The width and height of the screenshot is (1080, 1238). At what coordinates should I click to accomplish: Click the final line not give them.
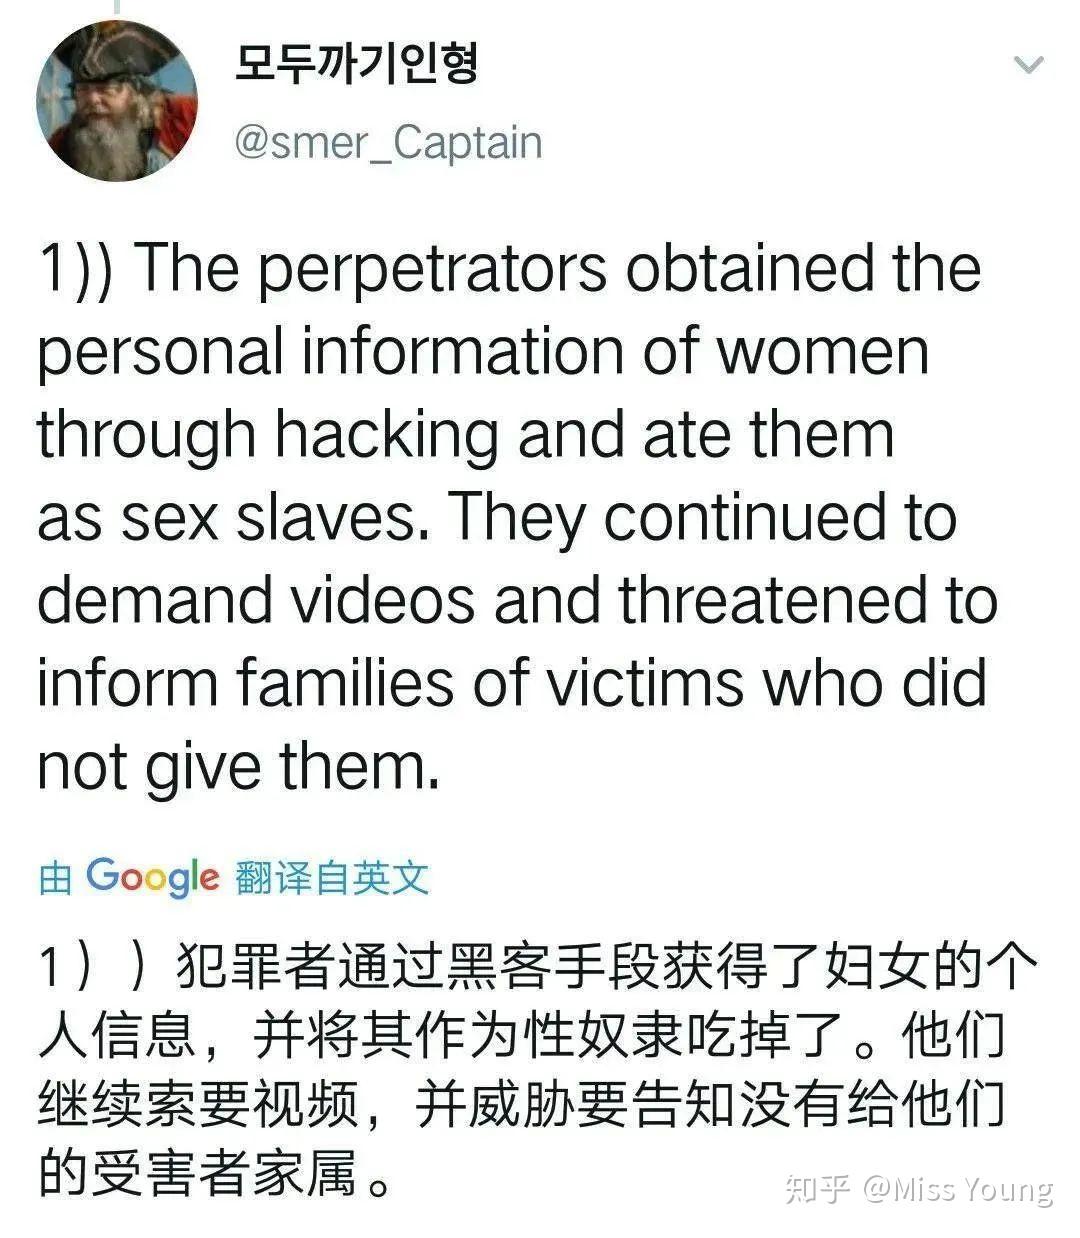tap(239, 768)
